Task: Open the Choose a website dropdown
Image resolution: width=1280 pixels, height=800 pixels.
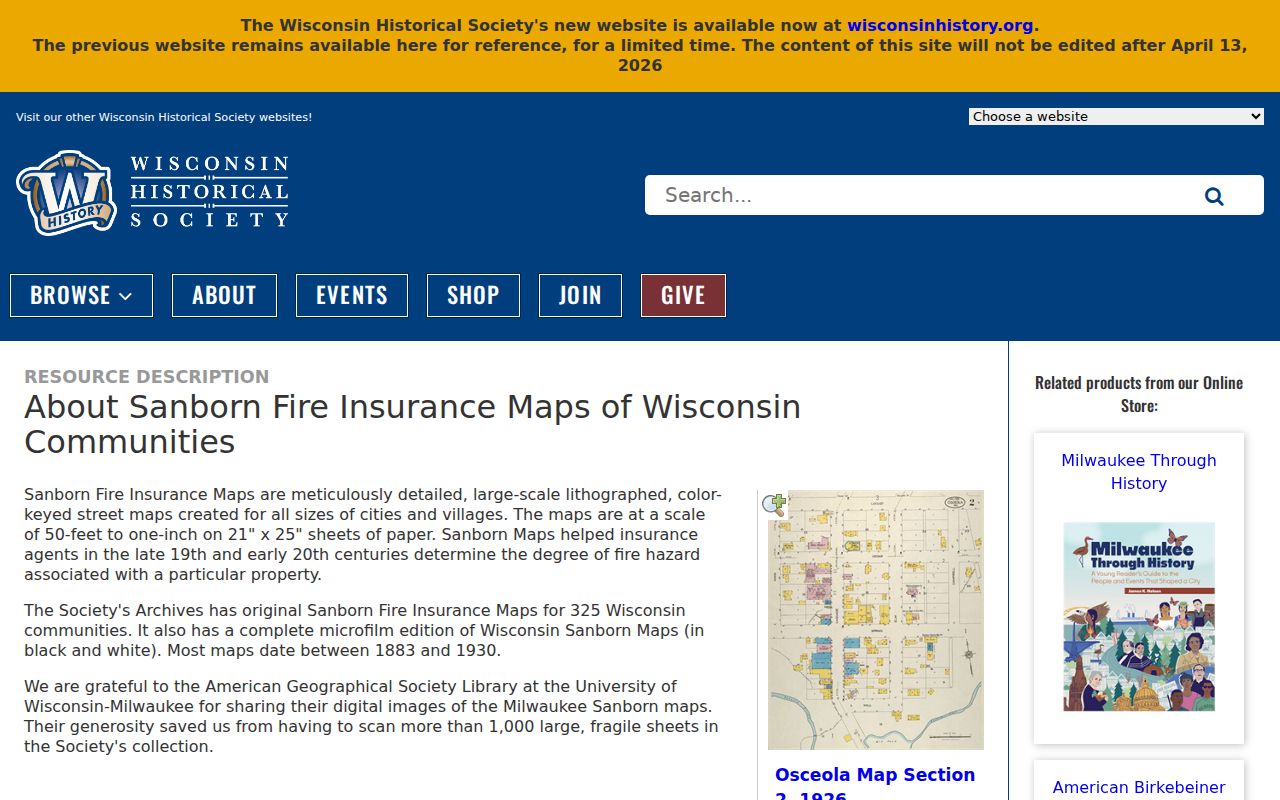Action: [x=1116, y=116]
